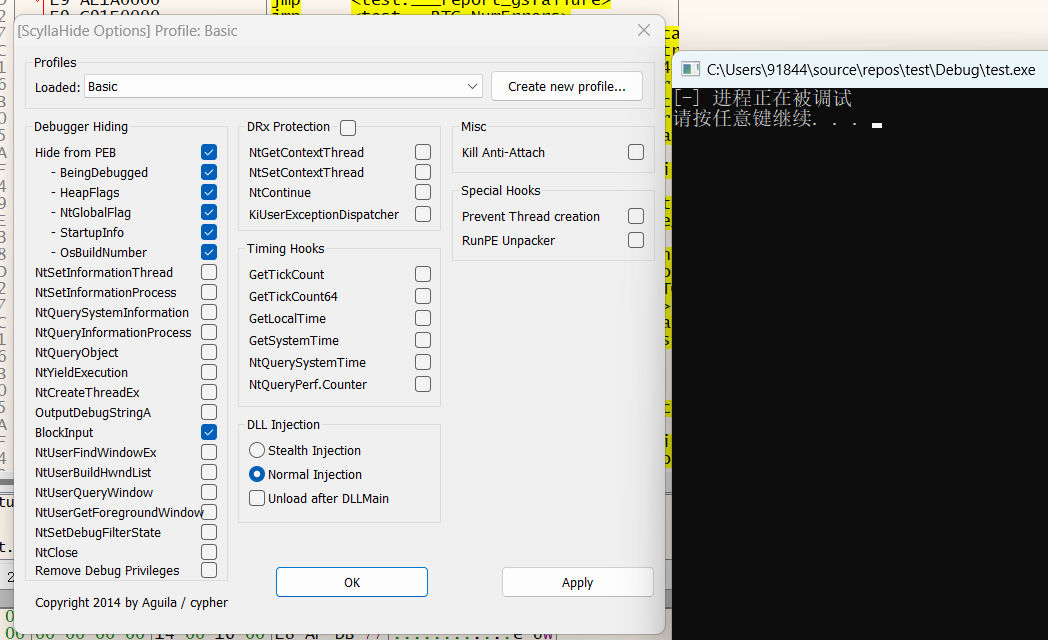Screen dimensions: 1048x640
Task: Enable NtGetContextThread checkbox
Action: click(x=422, y=152)
